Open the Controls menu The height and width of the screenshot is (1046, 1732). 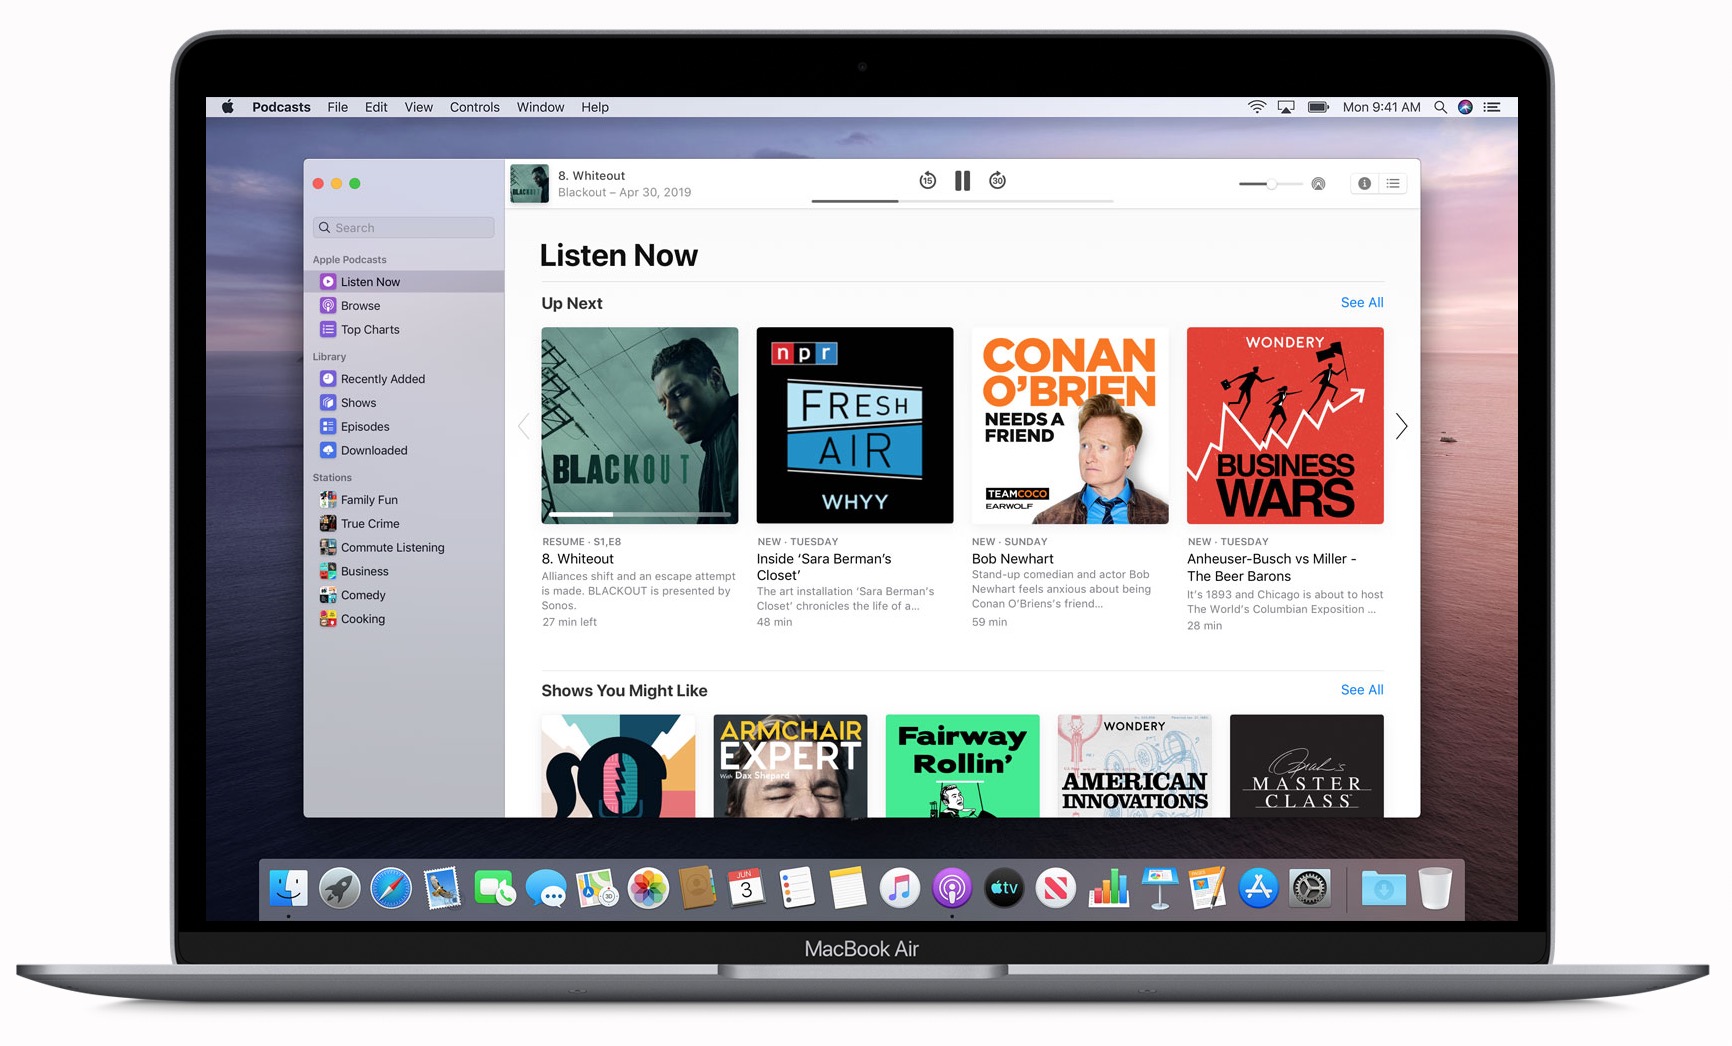pyautogui.click(x=475, y=107)
